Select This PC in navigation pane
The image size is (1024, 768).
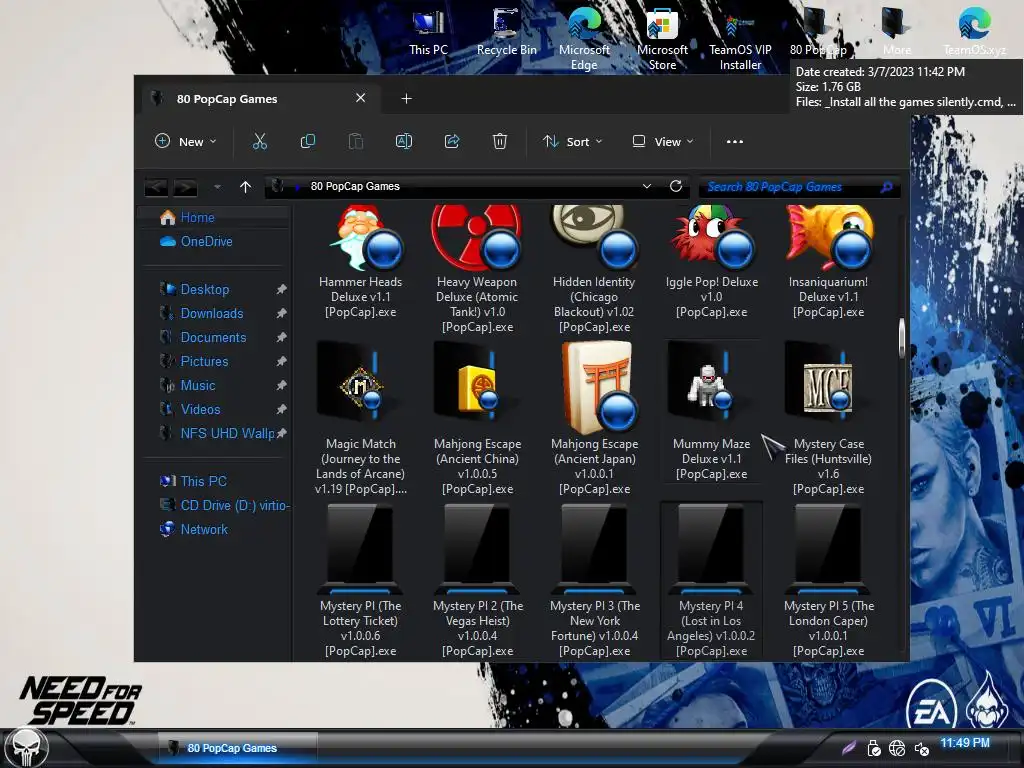193,481
